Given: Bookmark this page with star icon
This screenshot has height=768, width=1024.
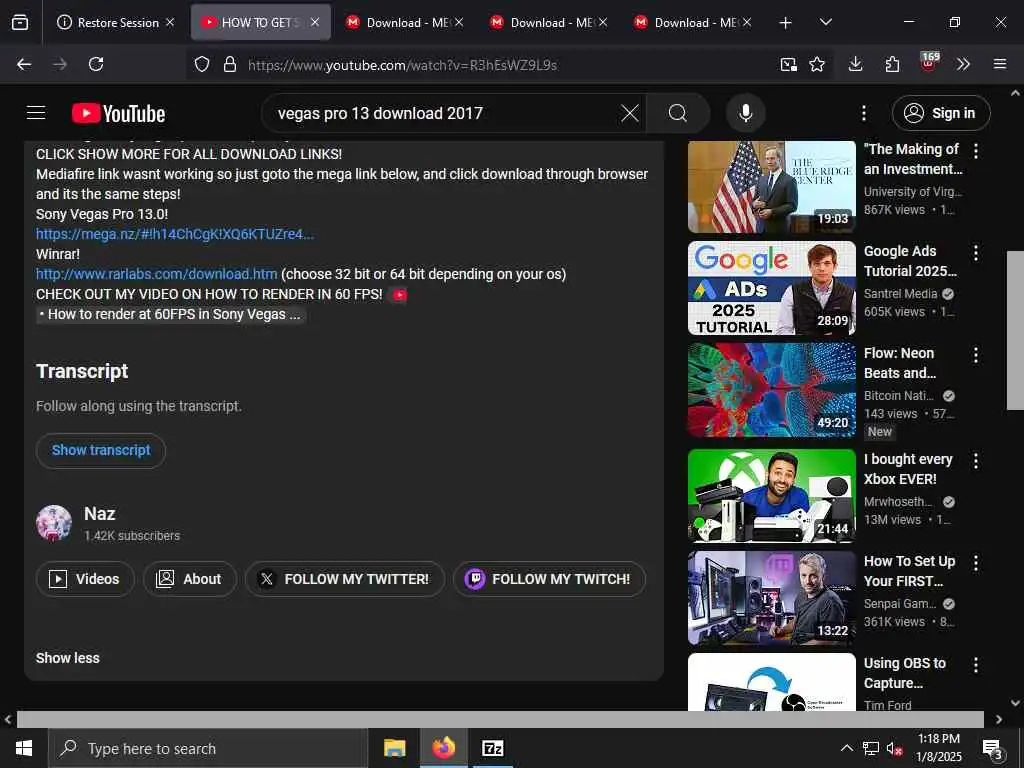Looking at the screenshot, I should pos(817,64).
